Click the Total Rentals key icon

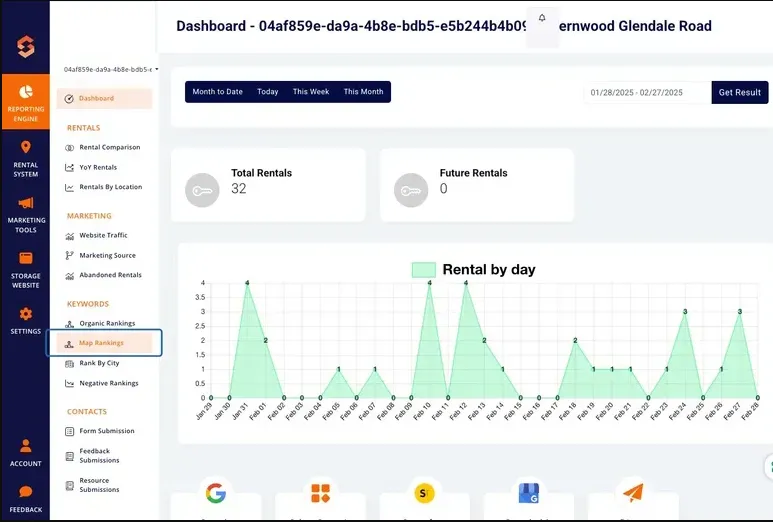point(202,190)
